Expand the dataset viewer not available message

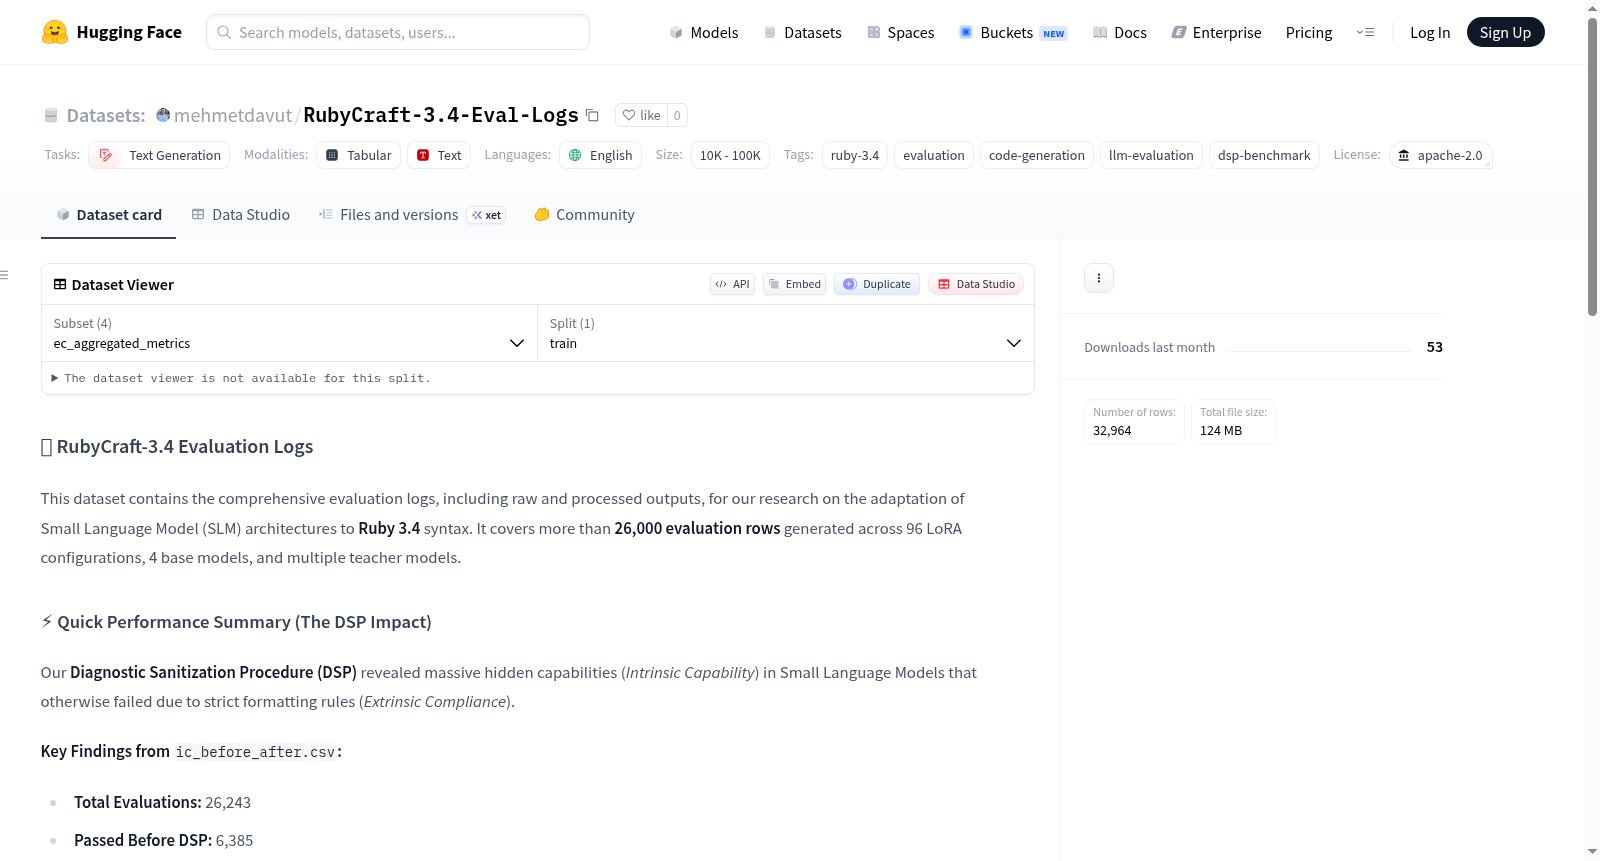(x=241, y=378)
